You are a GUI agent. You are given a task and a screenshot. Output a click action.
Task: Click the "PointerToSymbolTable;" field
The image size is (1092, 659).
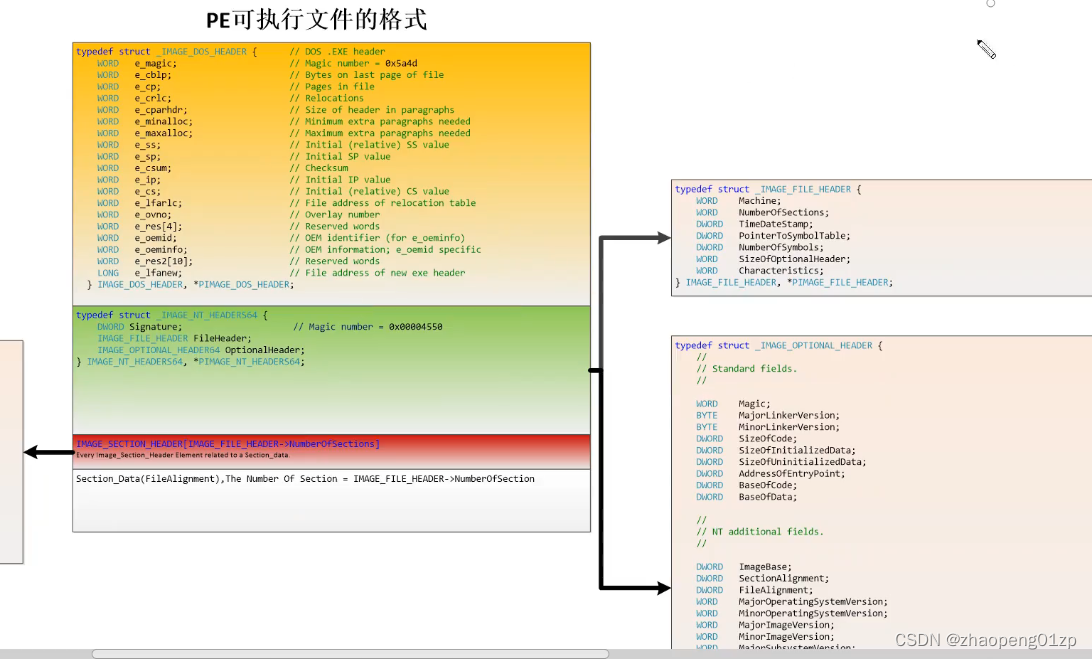click(x=795, y=236)
